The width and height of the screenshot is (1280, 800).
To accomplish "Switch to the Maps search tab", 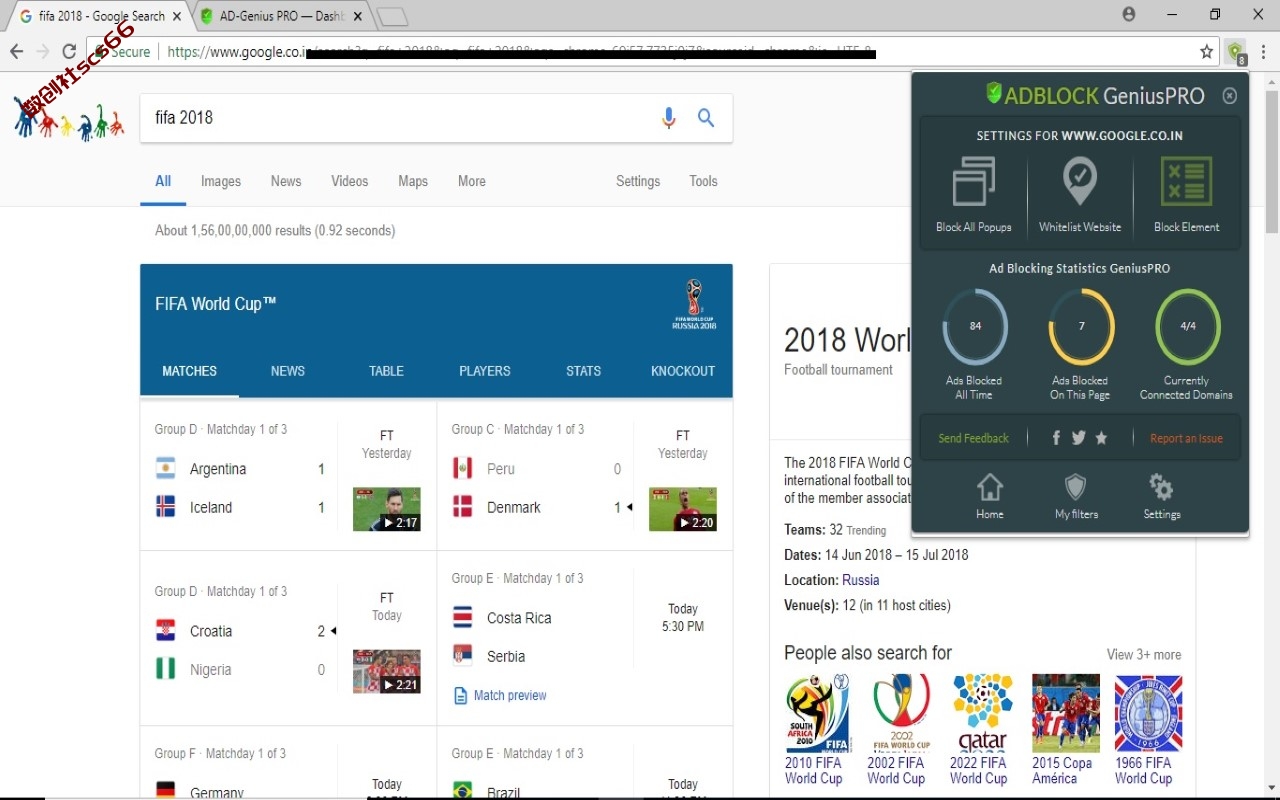I will pos(413,181).
